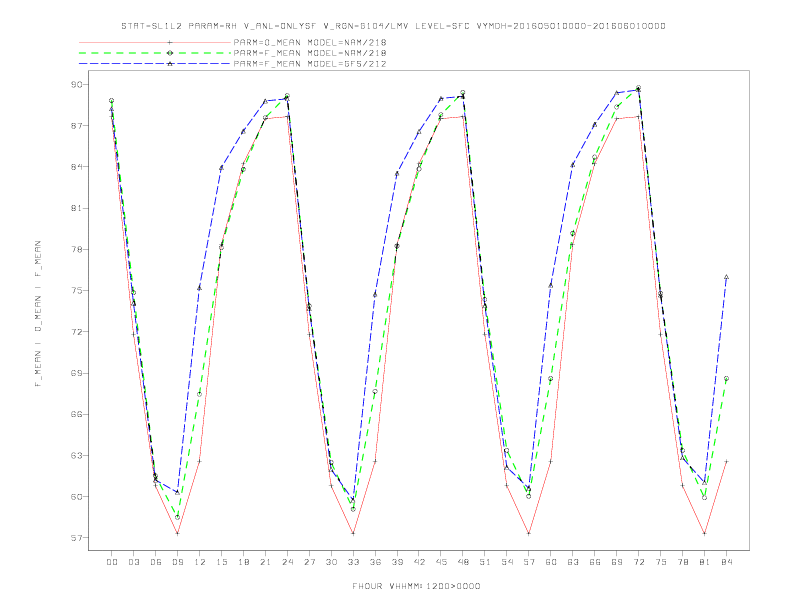Click x-axis tick label 15
The height and width of the screenshot is (612, 792).
pos(221,562)
